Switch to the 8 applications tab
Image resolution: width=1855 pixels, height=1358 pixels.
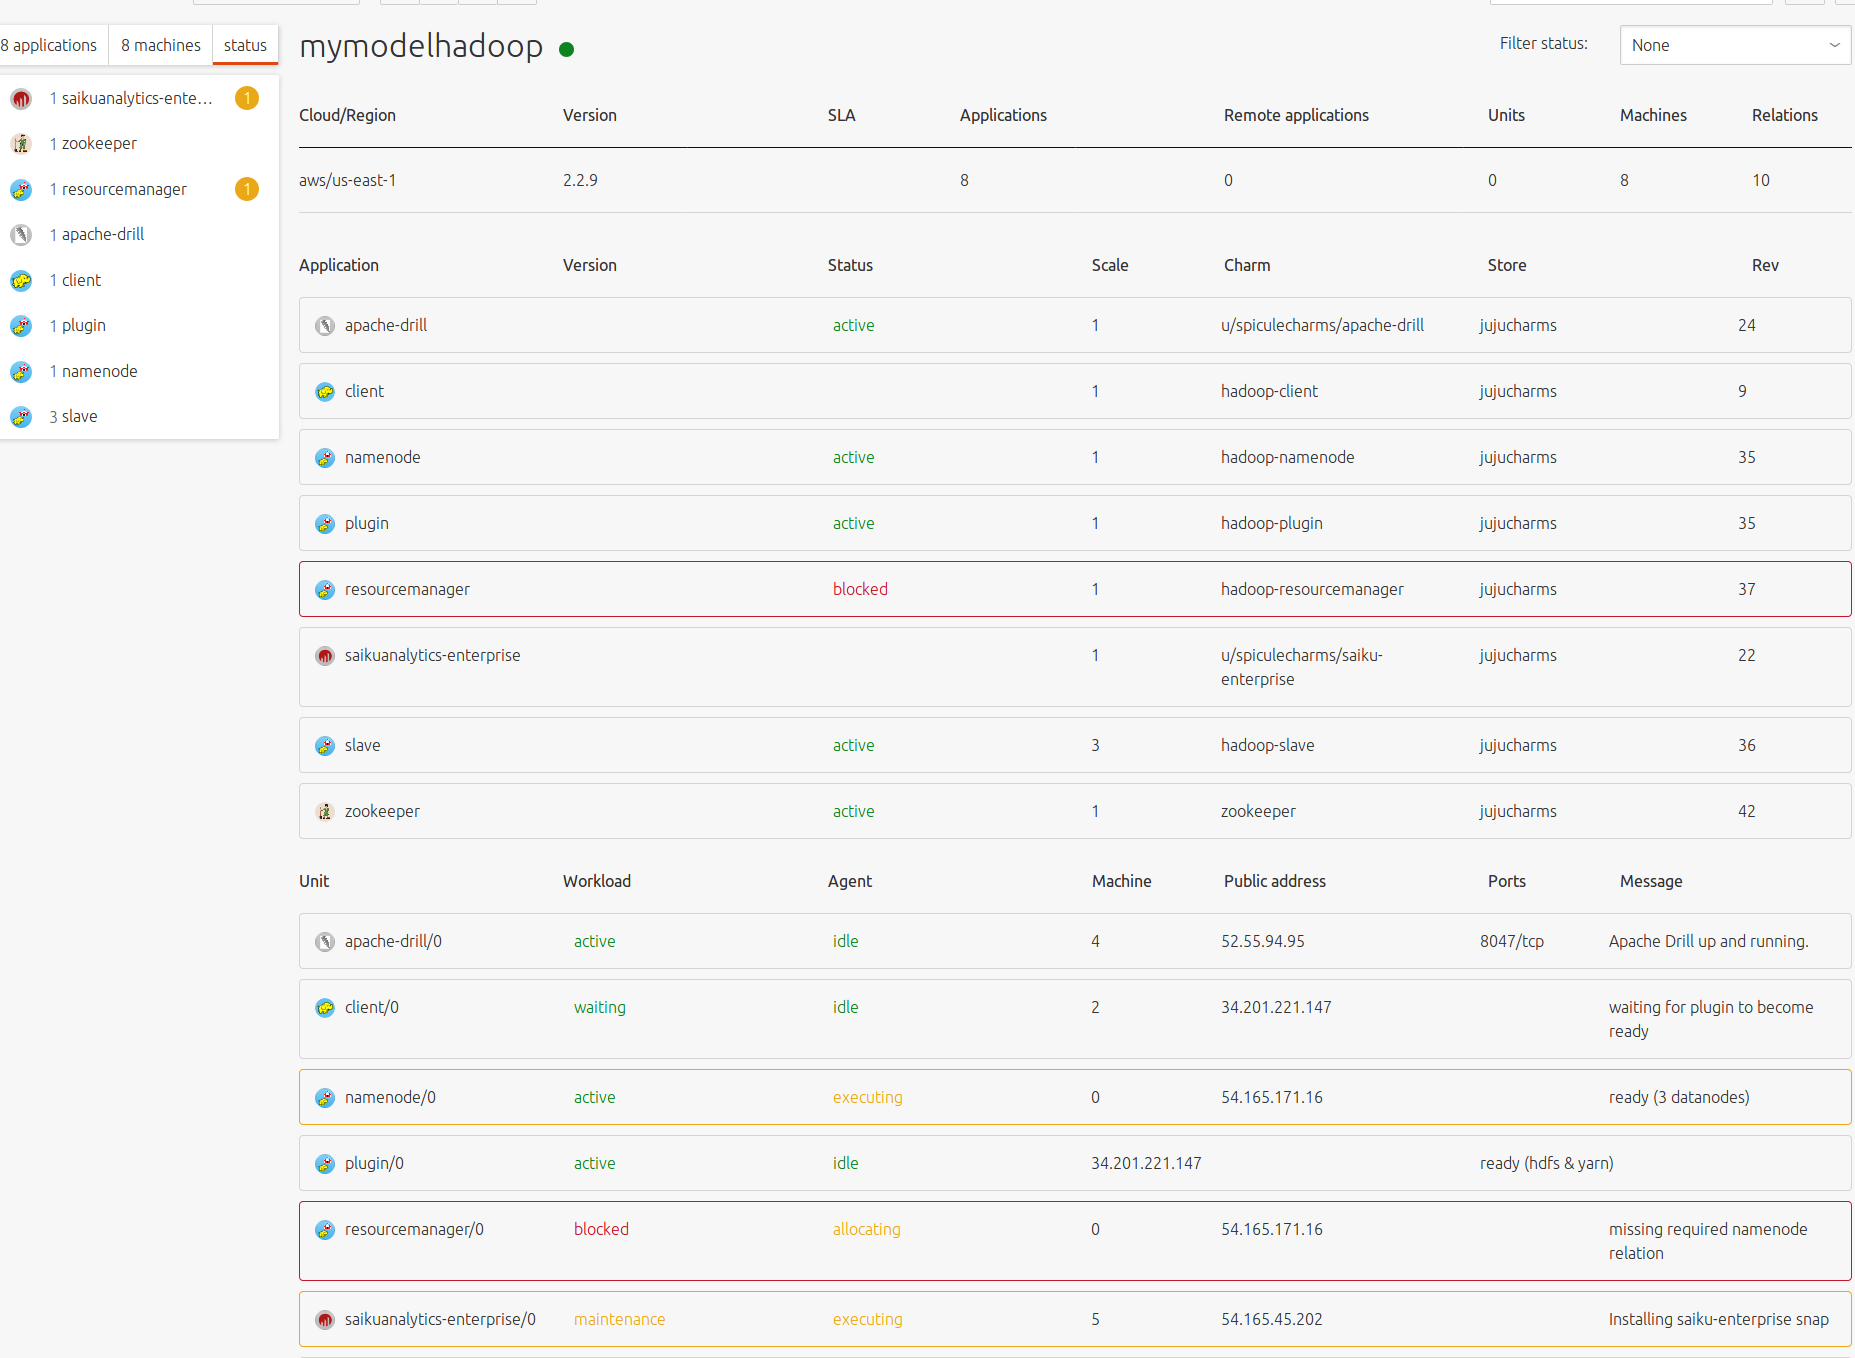[x=50, y=45]
